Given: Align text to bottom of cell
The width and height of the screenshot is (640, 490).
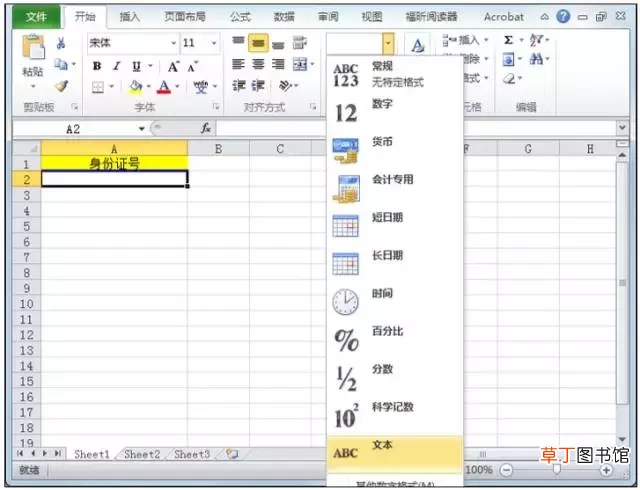Looking at the screenshot, I should click(278, 43).
